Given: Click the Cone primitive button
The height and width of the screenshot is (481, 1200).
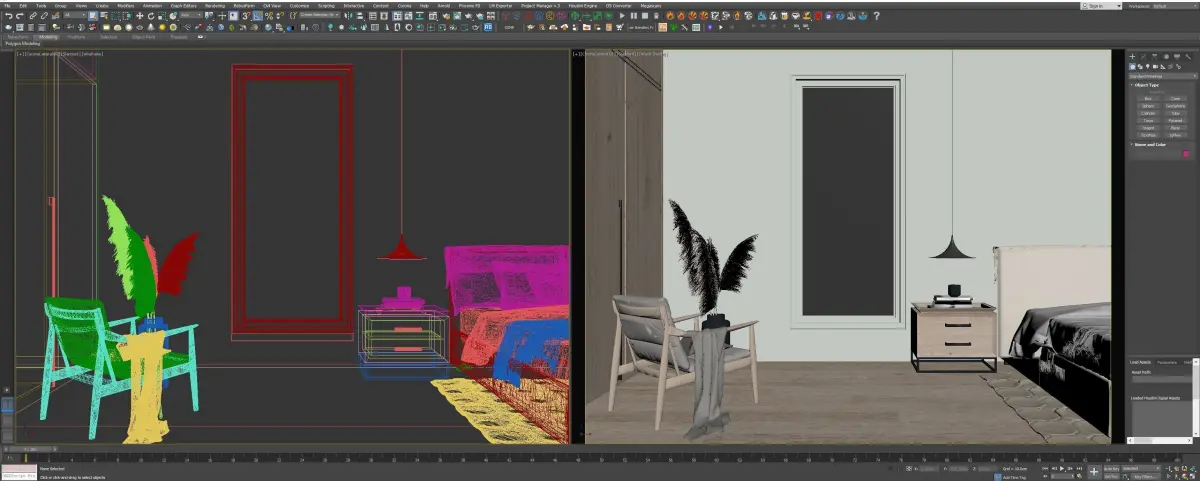Looking at the screenshot, I should (x=1175, y=98).
